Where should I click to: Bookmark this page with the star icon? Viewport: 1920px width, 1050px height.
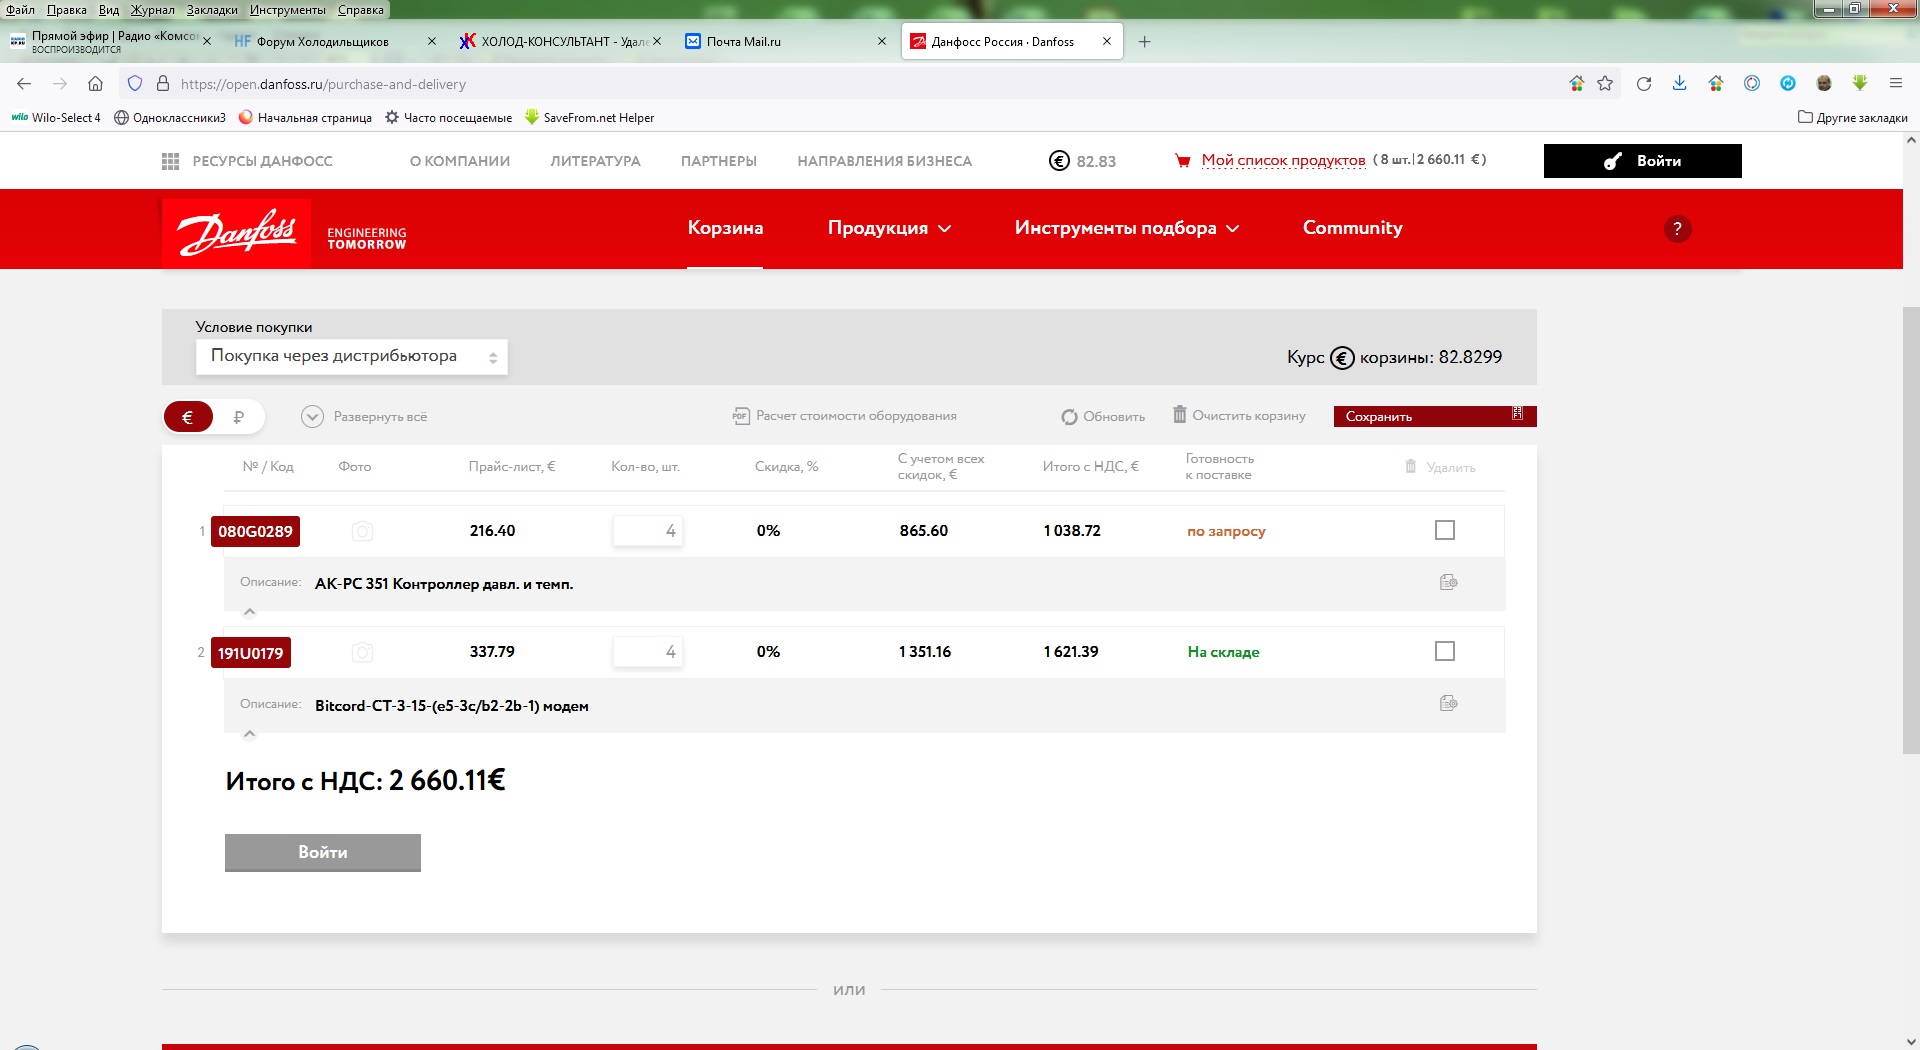(x=1605, y=84)
